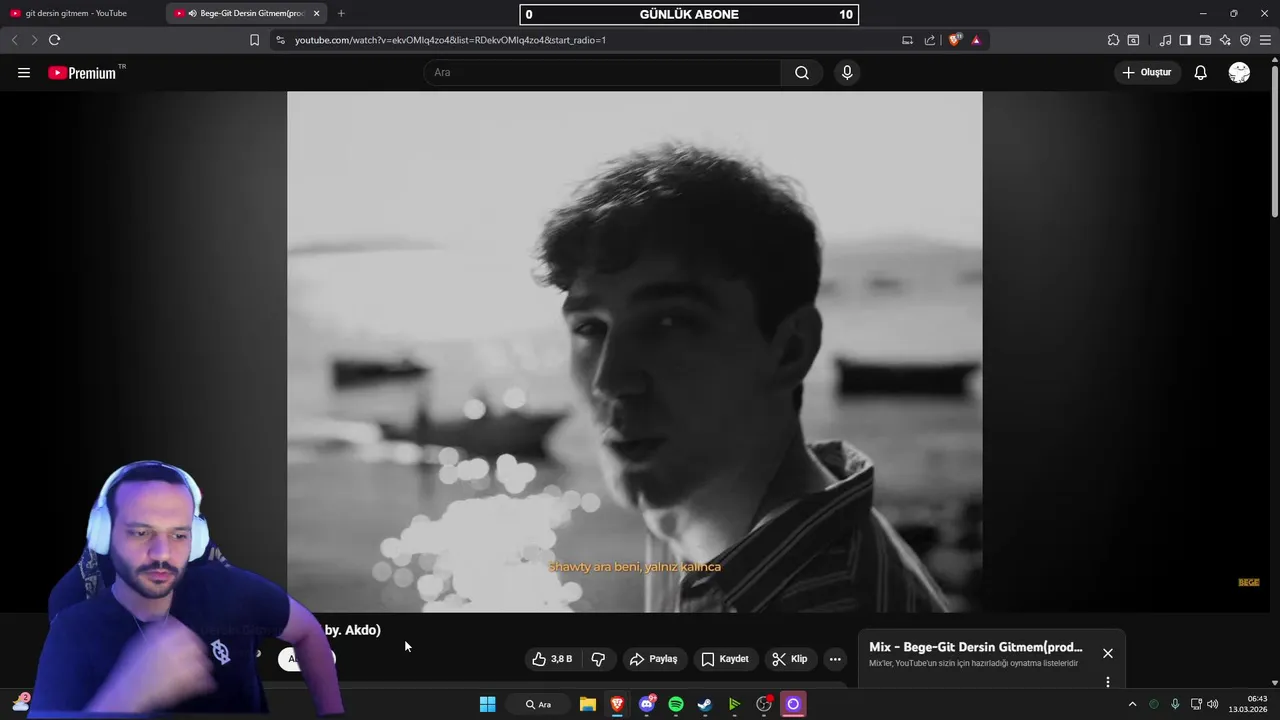Click the page vertical scrollbar thumb

point(1274,140)
